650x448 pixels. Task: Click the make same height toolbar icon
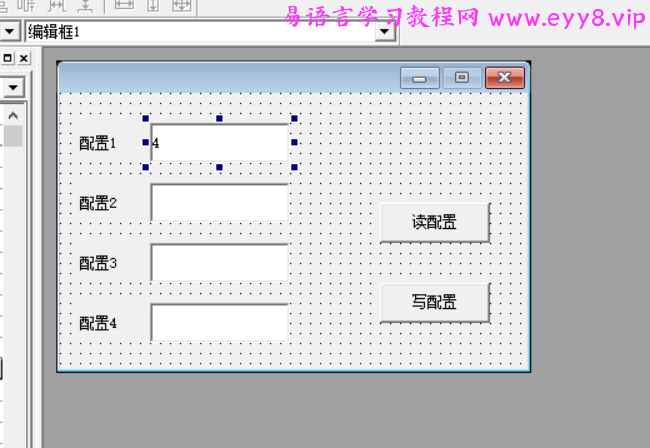153,5
